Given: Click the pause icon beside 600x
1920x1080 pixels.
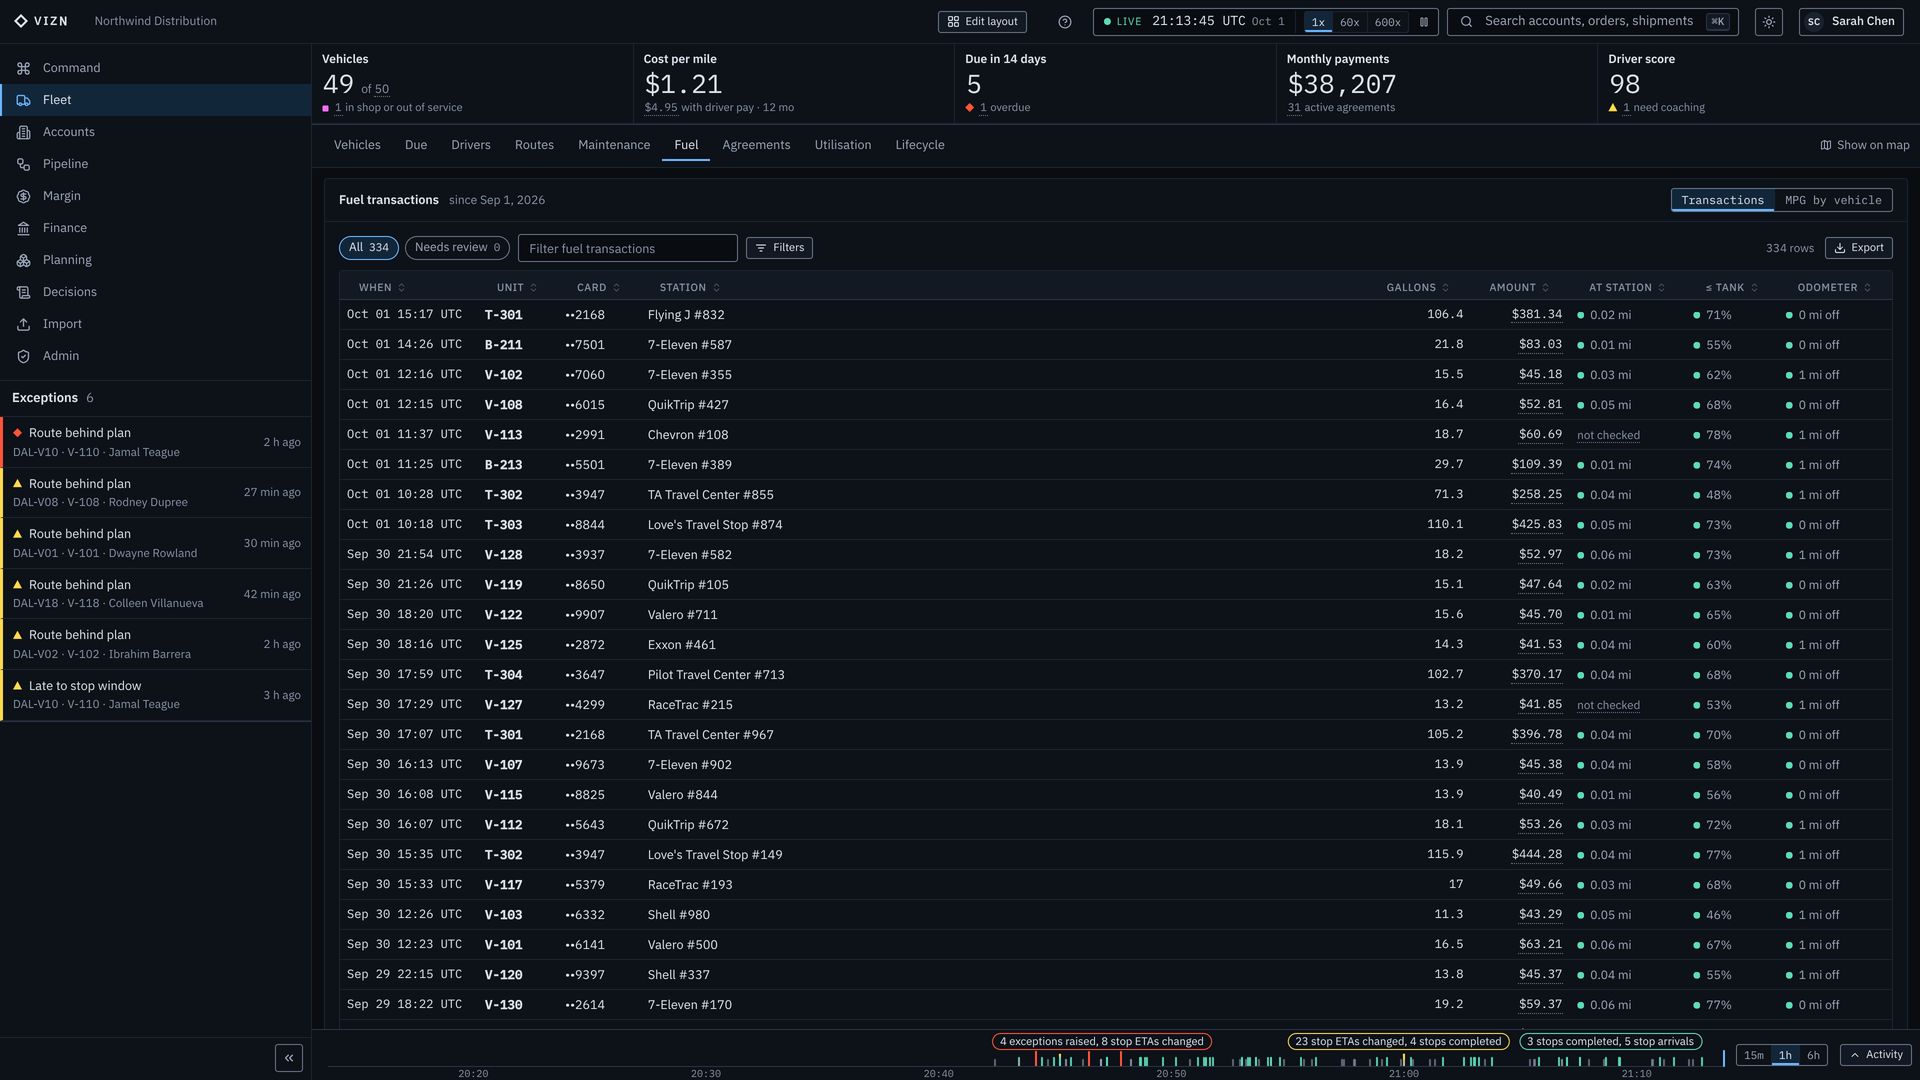Looking at the screenshot, I should [x=1424, y=22].
